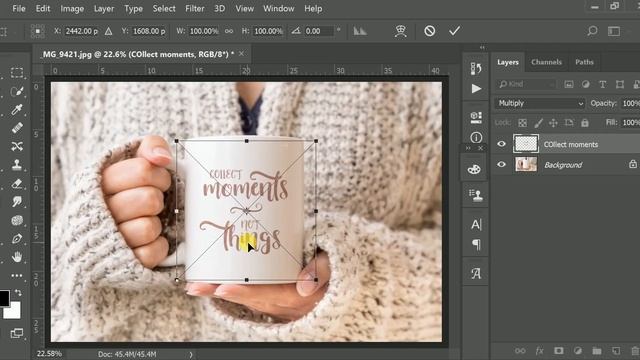
Task: Open the Color palette panel icon
Action: coord(474,169)
